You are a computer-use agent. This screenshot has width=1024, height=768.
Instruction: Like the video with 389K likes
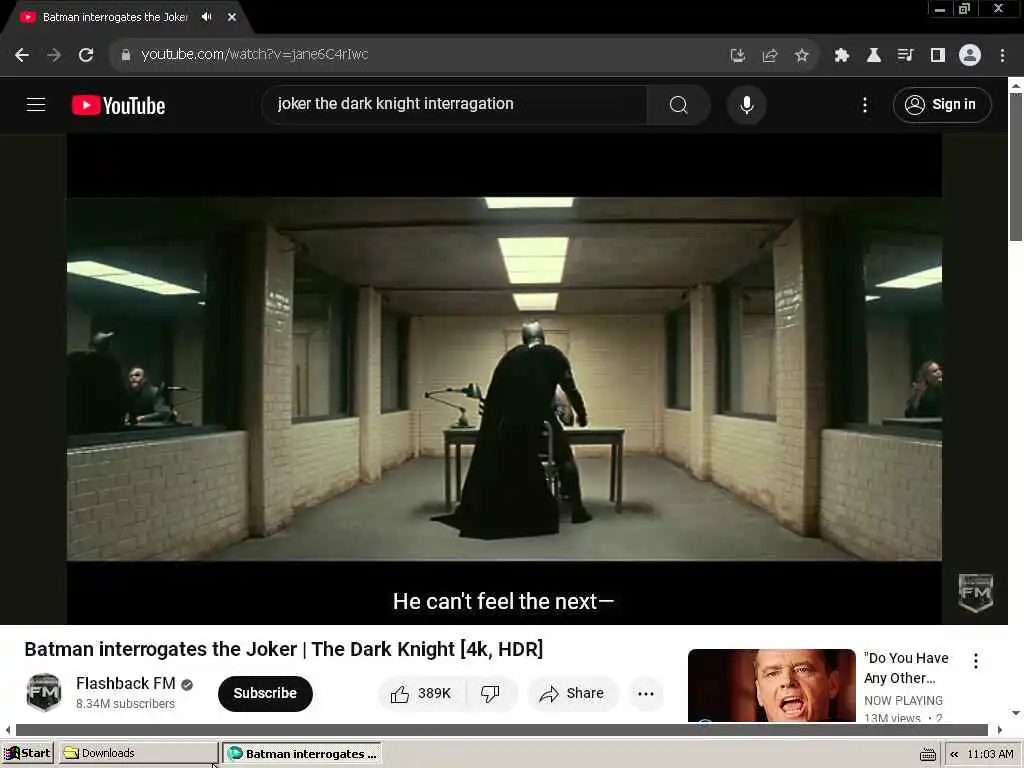point(421,694)
